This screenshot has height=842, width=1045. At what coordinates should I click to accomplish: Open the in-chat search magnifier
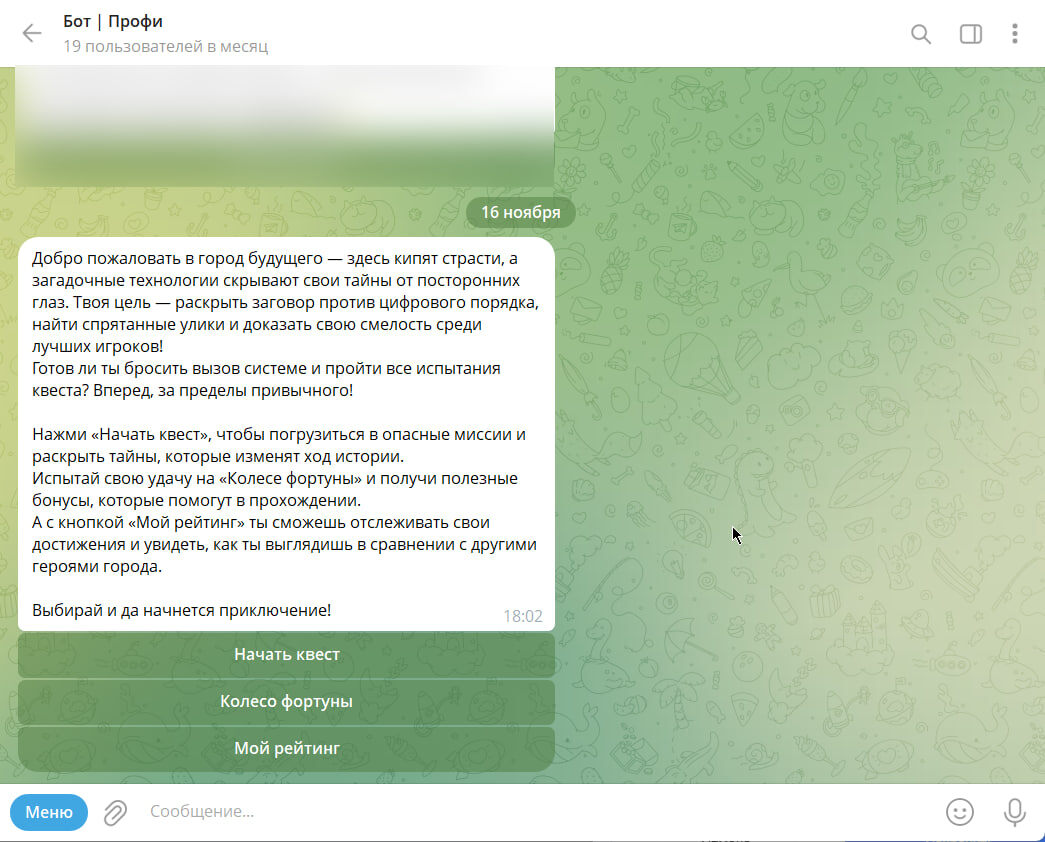[x=920, y=33]
